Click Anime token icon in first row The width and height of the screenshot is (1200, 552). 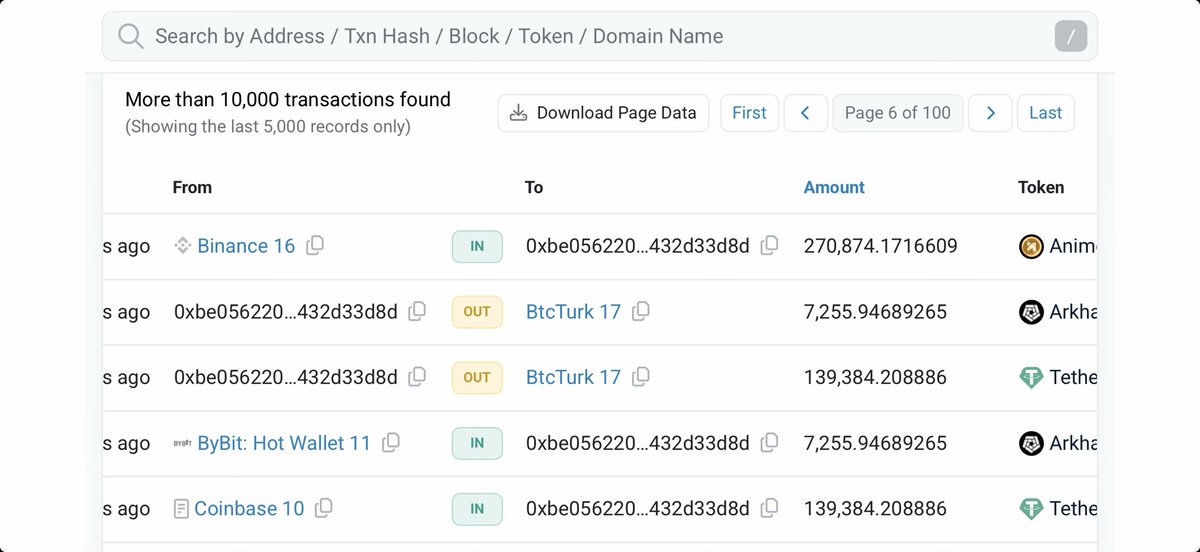click(x=1031, y=246)
